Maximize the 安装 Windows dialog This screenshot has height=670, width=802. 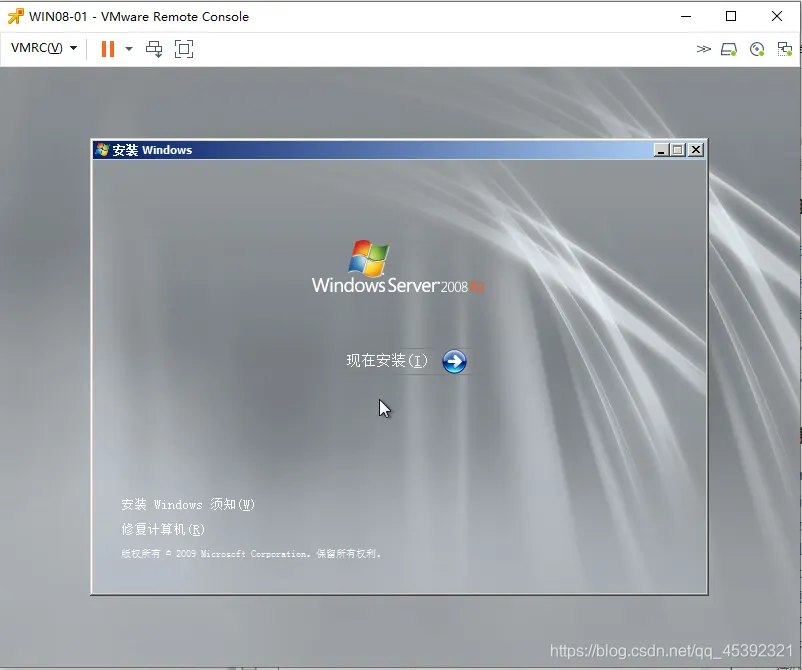678,150
